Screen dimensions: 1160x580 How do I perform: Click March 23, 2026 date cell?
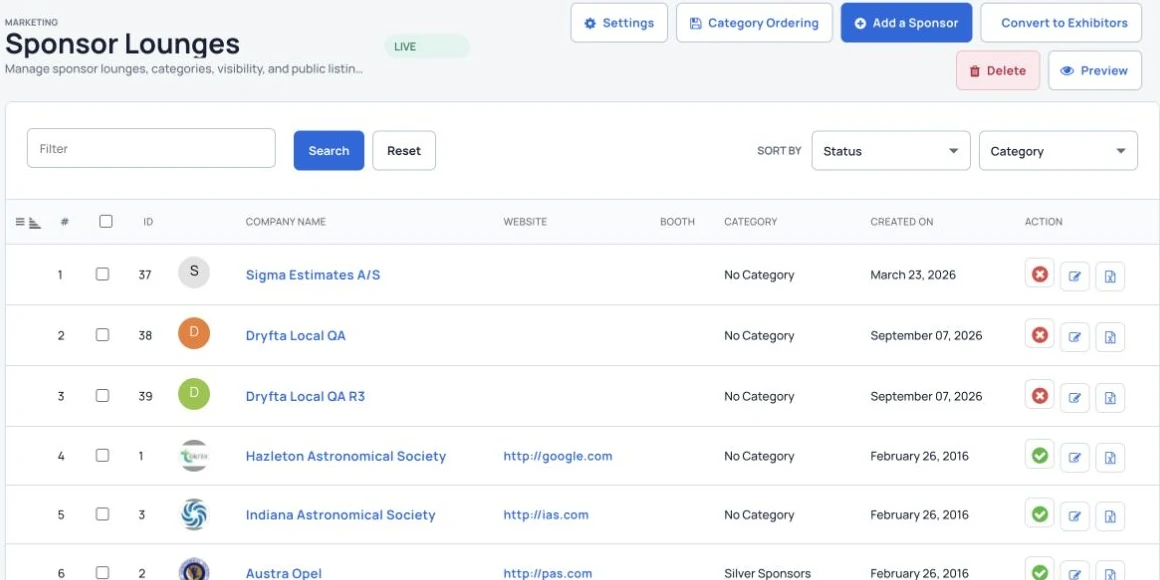coord(913,274)
